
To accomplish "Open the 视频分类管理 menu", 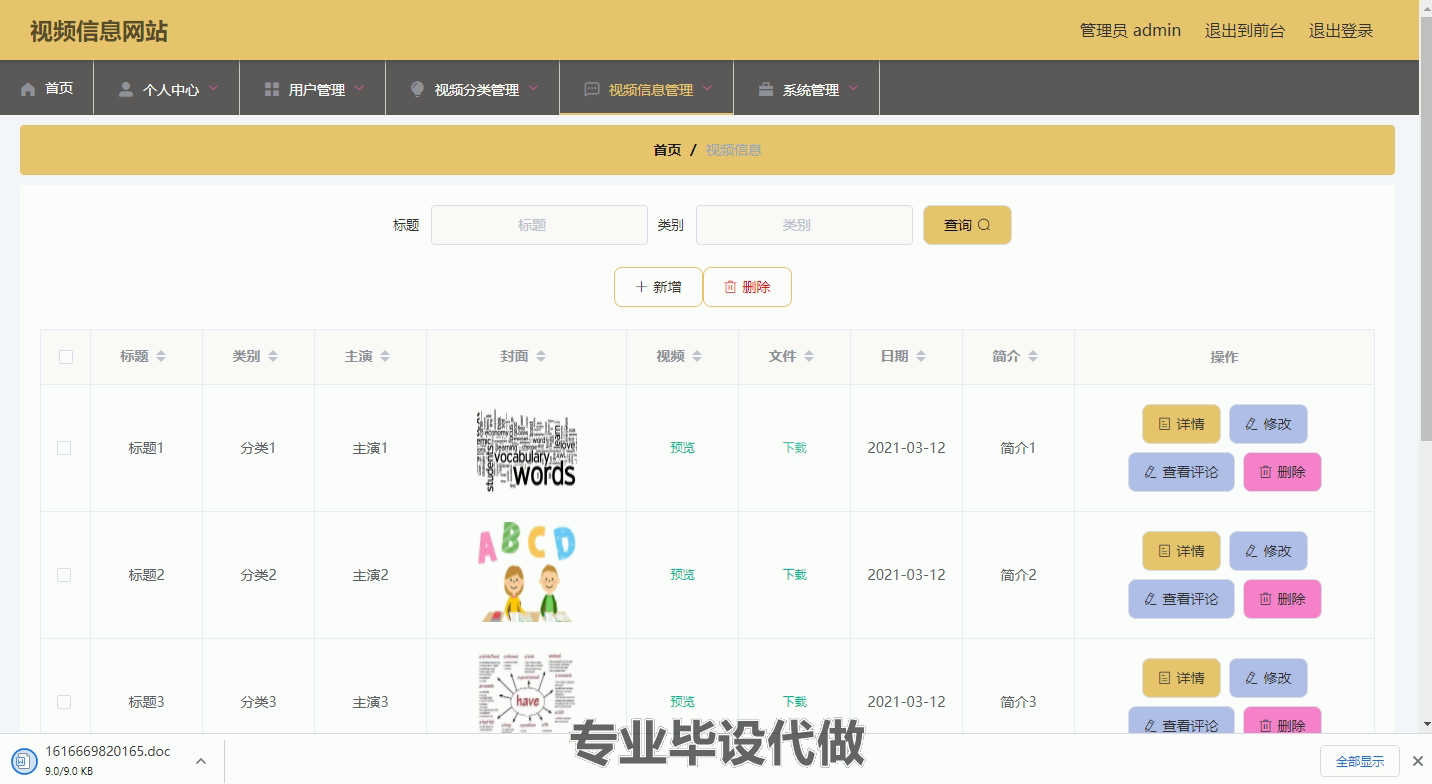I will click(x=473, y=88).
